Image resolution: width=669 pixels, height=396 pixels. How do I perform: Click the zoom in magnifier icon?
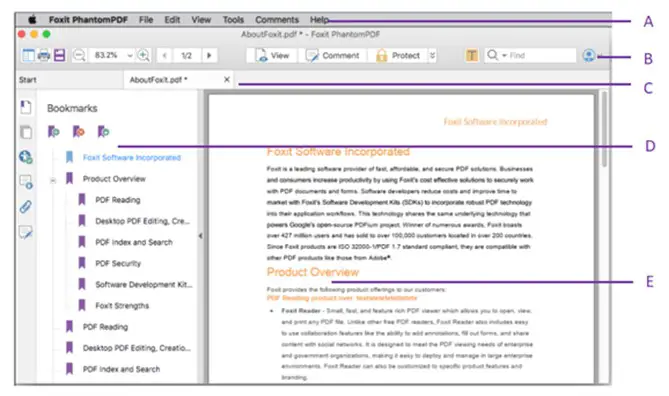point(144,55)
